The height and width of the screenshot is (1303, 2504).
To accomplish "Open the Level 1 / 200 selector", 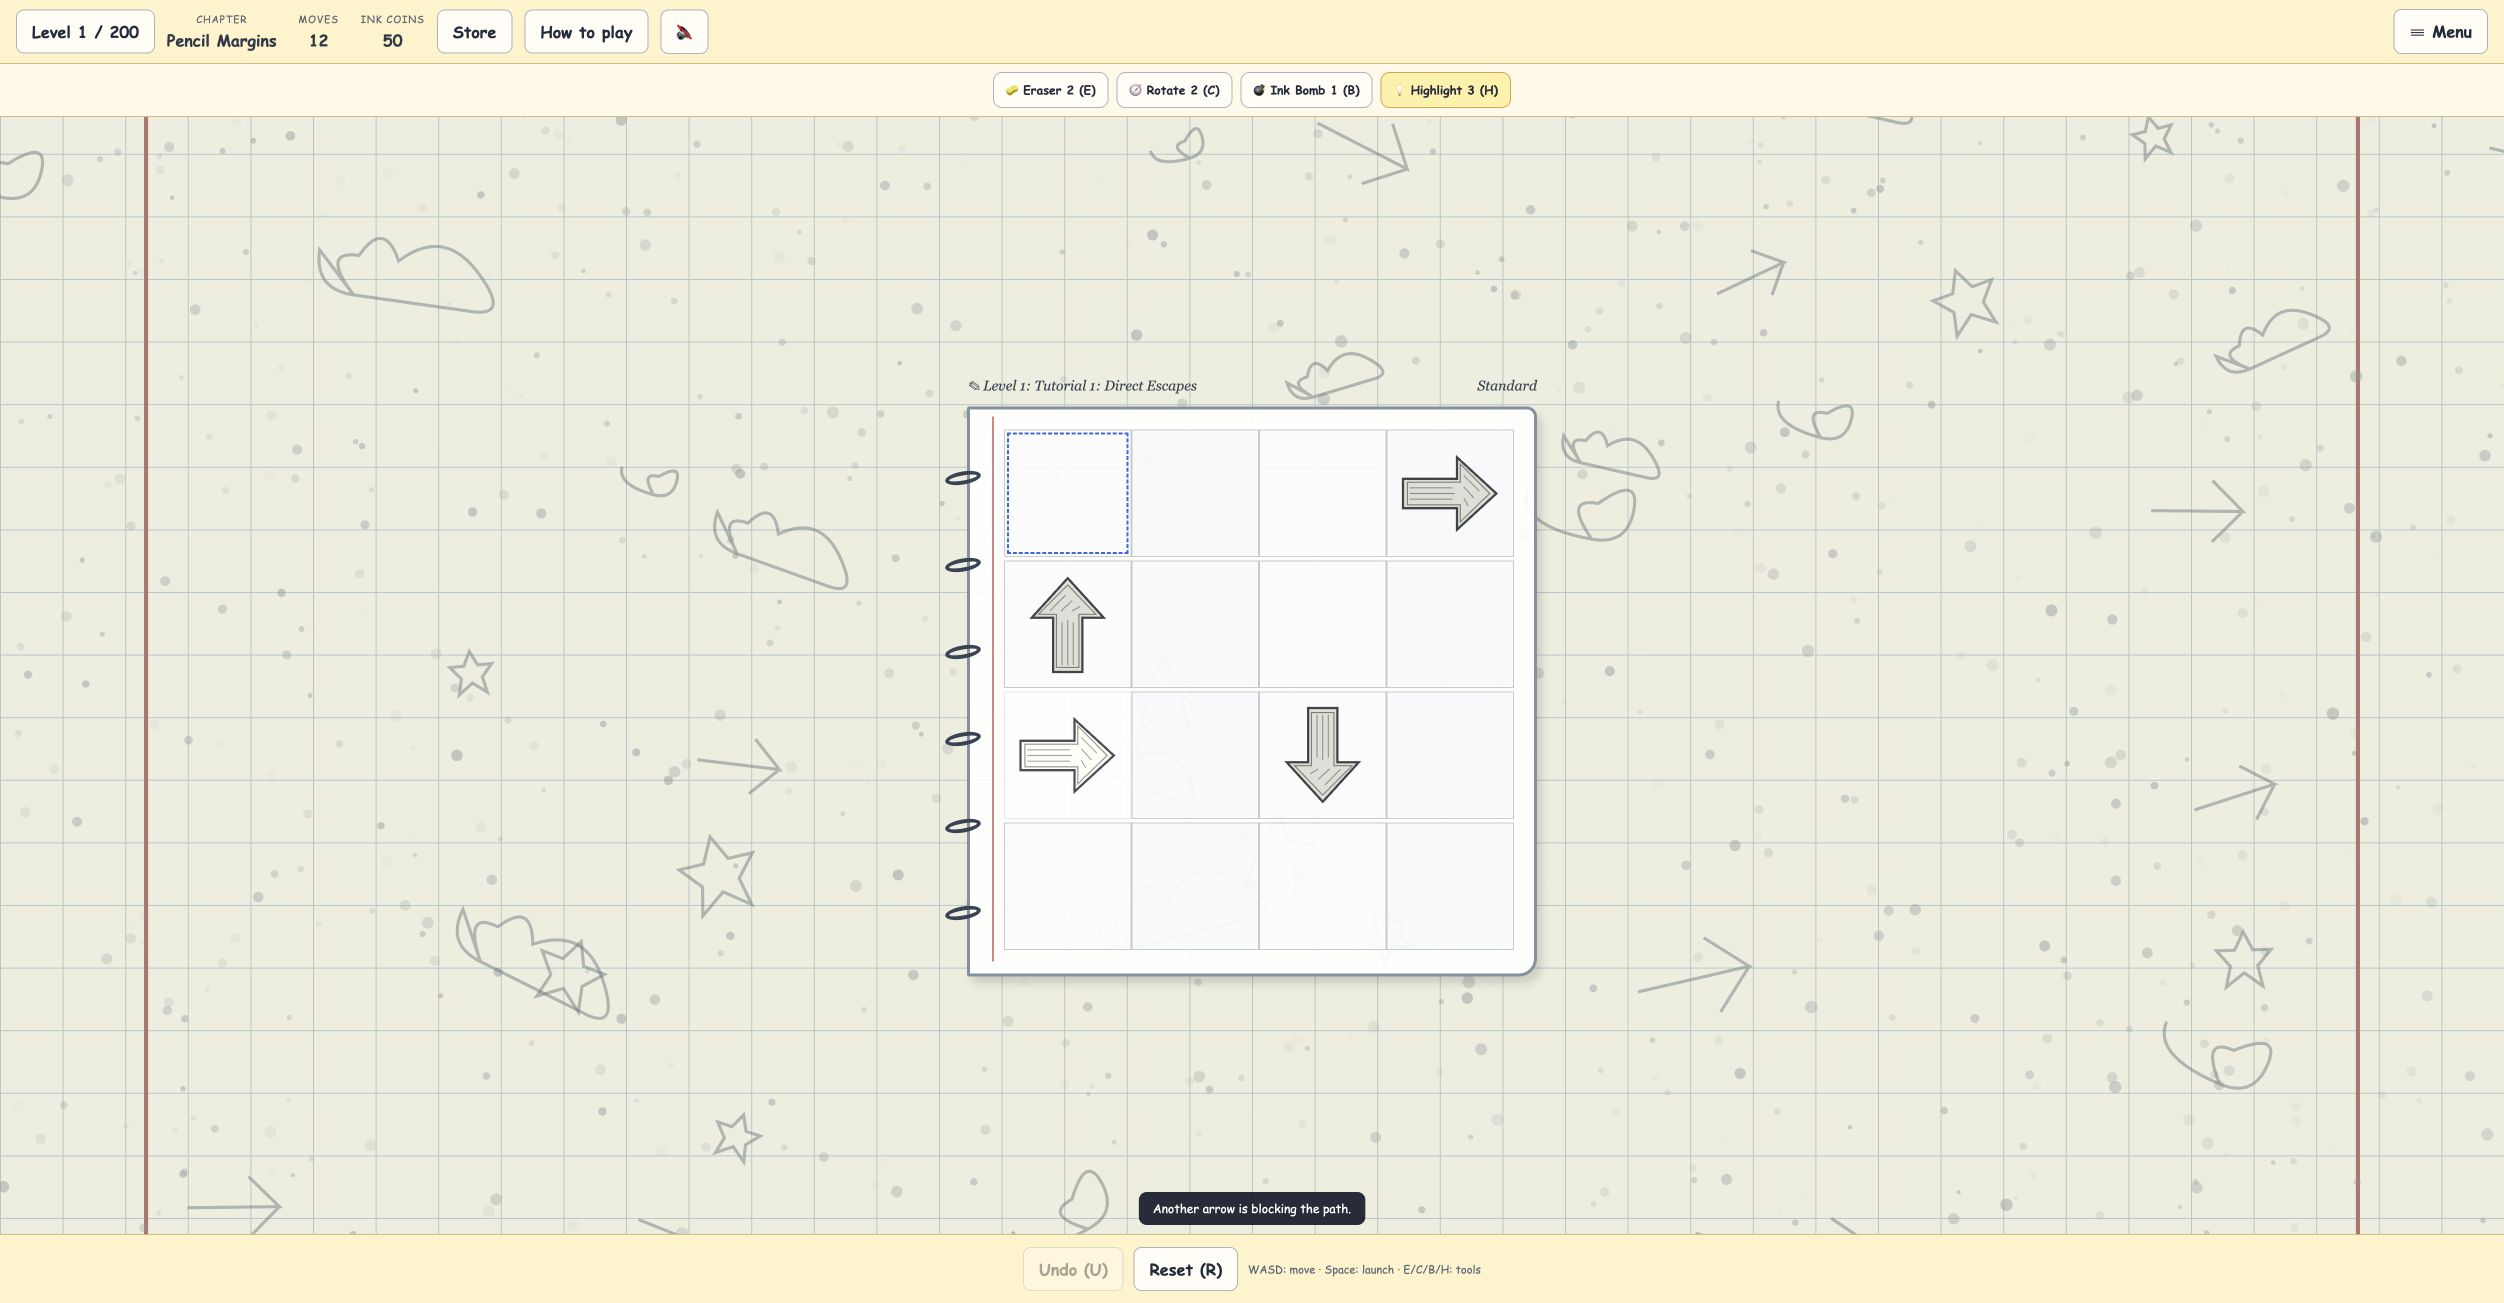I will pos(85,32).
